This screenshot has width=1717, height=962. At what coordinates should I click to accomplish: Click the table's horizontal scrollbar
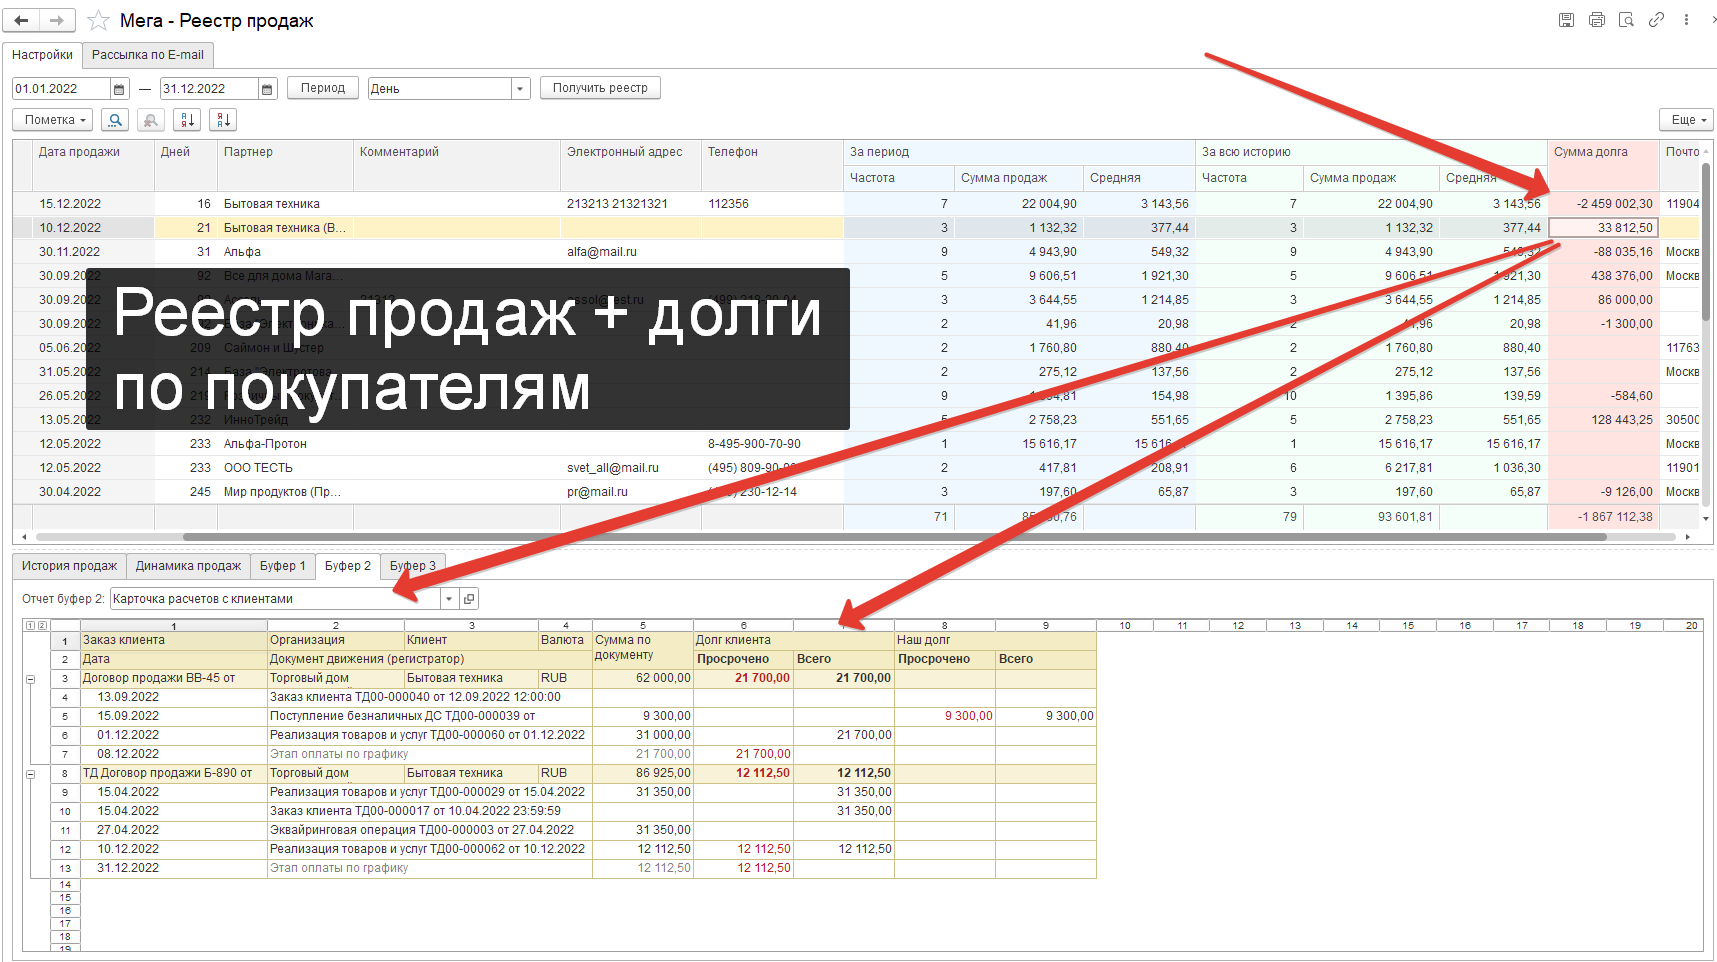coord(895,537)
